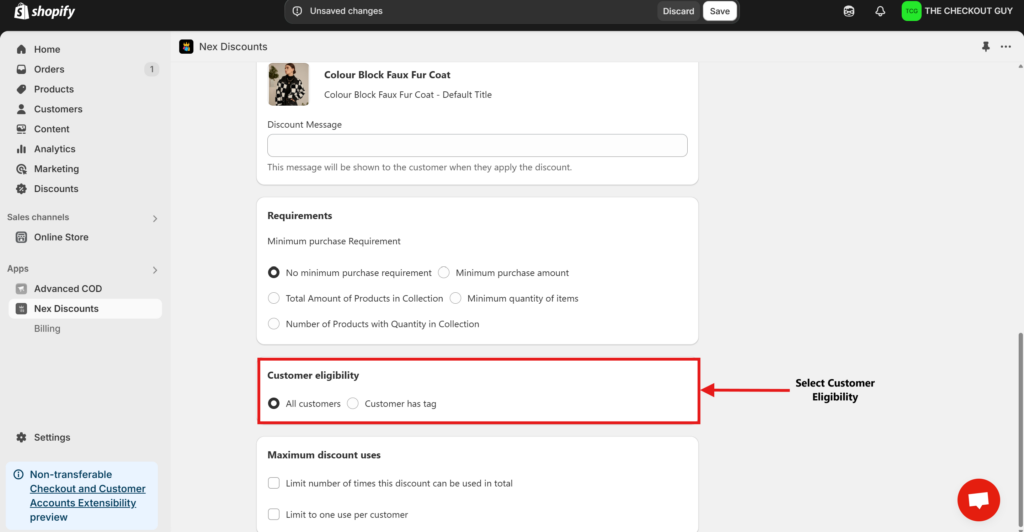Click the unsaved changes alert icon
Viewport: 1024px width, 532px height.
tap(297, 11)
